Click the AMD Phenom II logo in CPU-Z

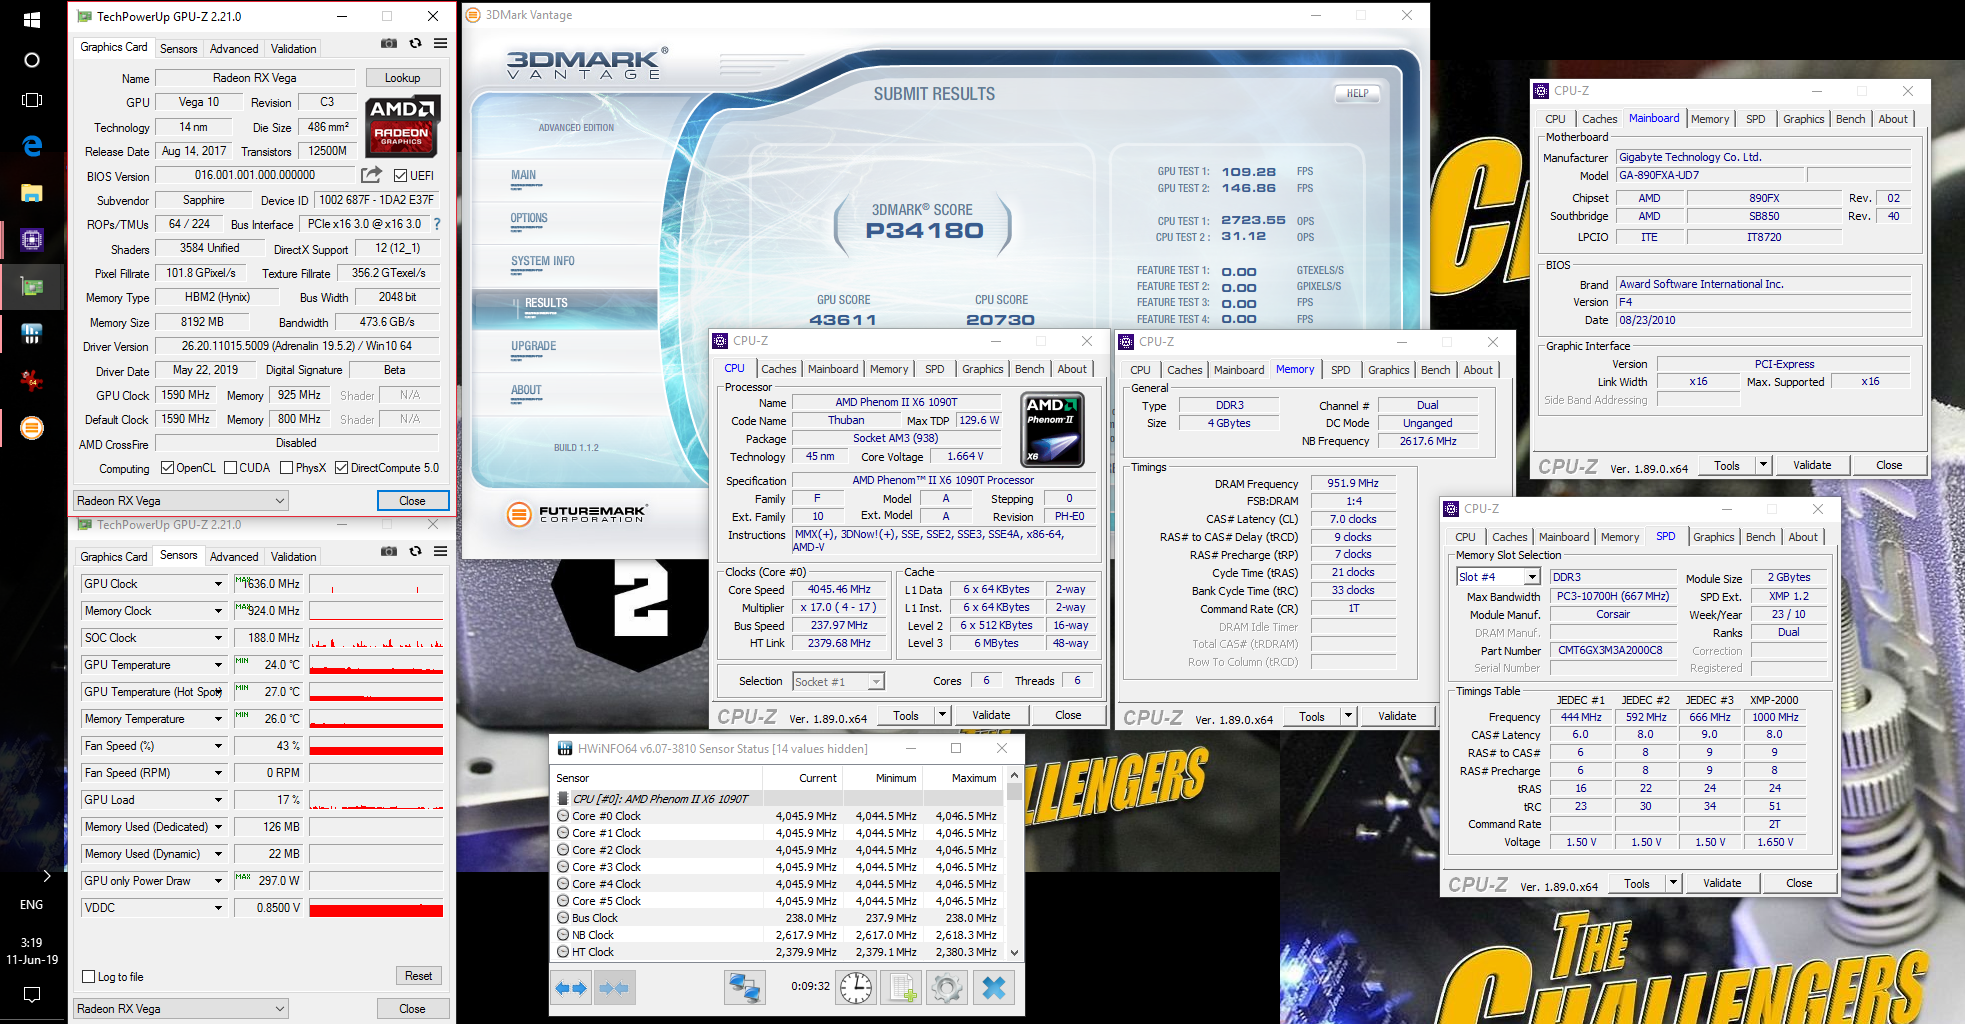pyautogui.click(x=1052, y=430)
